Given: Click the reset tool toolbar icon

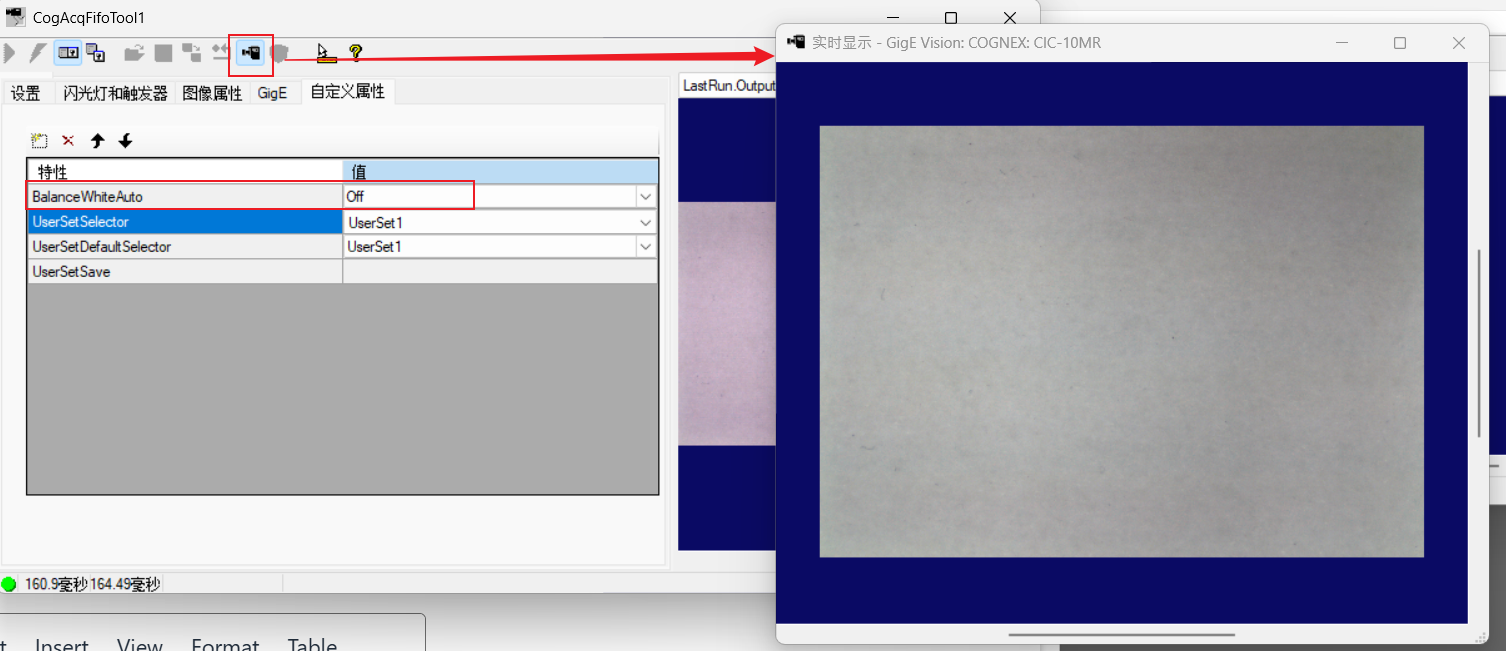Looking at the screenshot, I should tap(220, 53).
